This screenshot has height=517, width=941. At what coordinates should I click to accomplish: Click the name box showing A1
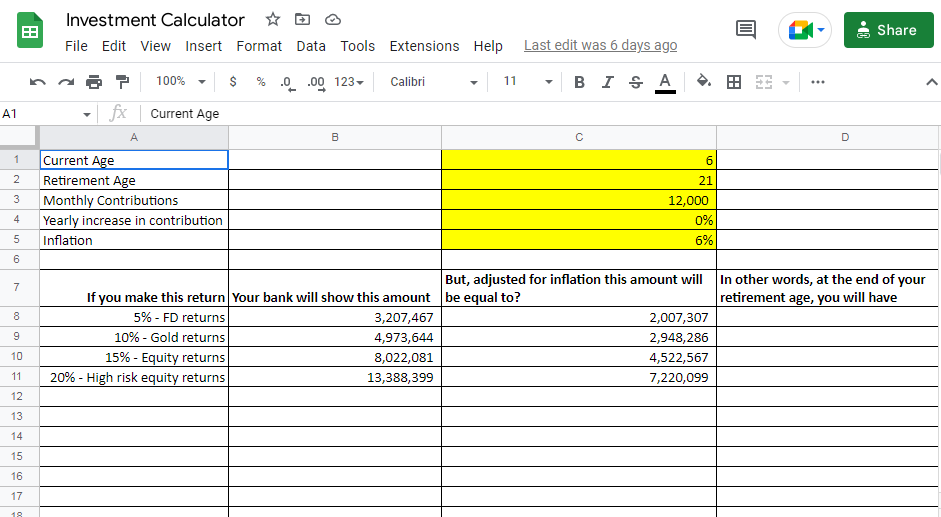[x=39, y=113]
